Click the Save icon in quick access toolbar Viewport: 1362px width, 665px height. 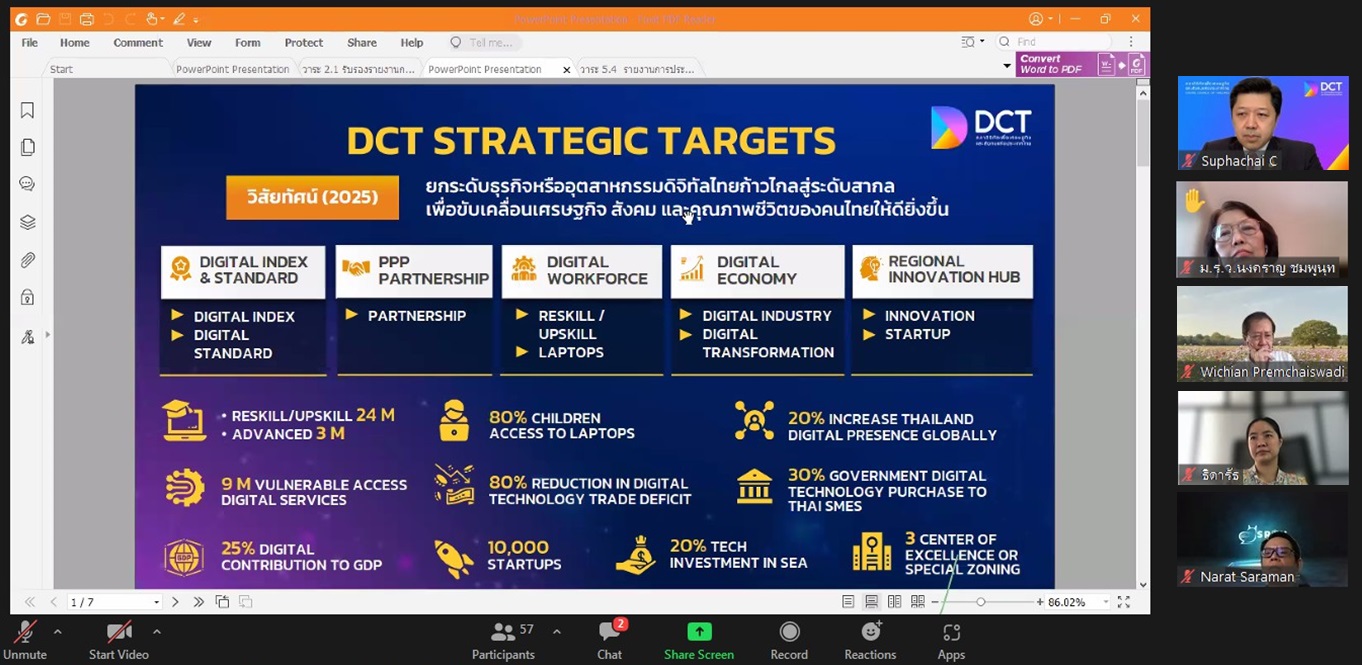point(65,19)
